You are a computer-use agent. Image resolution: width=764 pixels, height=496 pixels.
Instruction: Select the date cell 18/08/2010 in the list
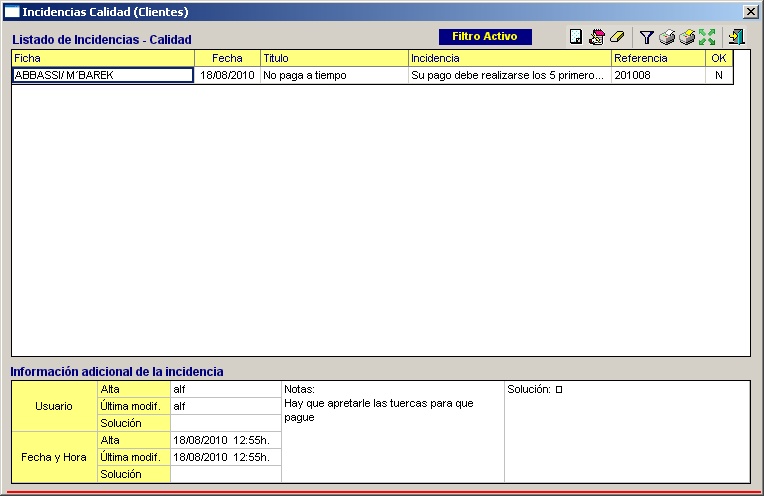coord(228,75)
